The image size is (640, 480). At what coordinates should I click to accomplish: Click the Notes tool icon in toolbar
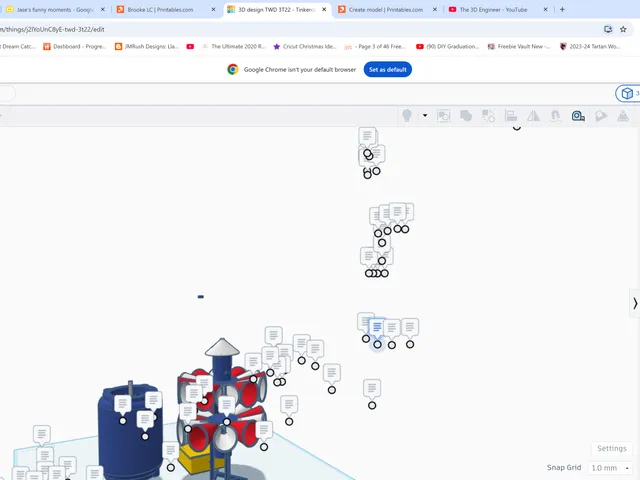600,116
